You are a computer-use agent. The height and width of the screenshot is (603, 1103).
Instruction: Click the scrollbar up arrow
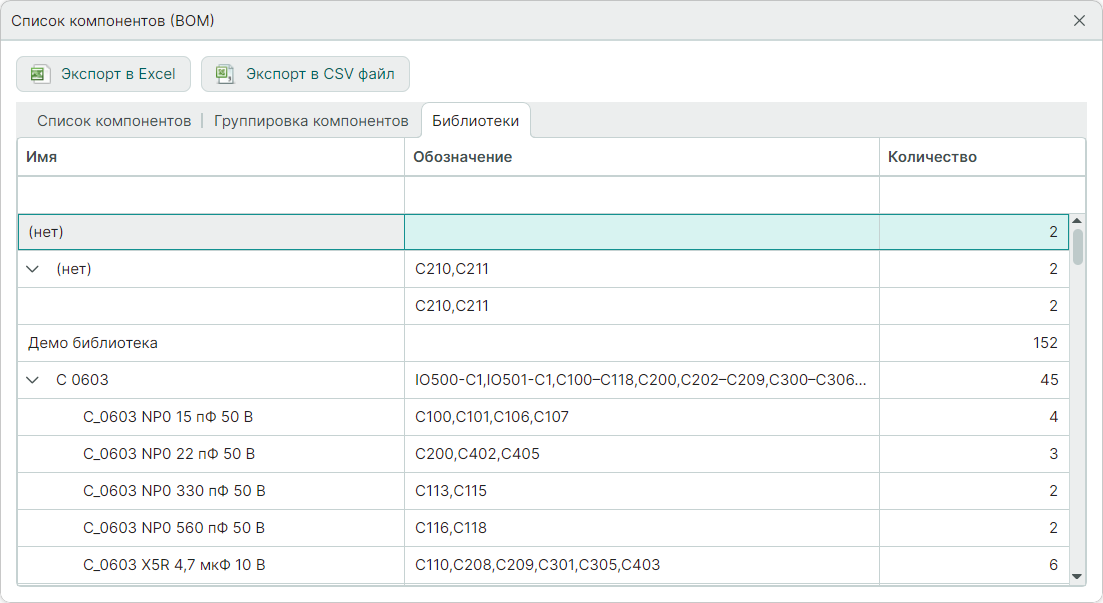coord(1077,221)
